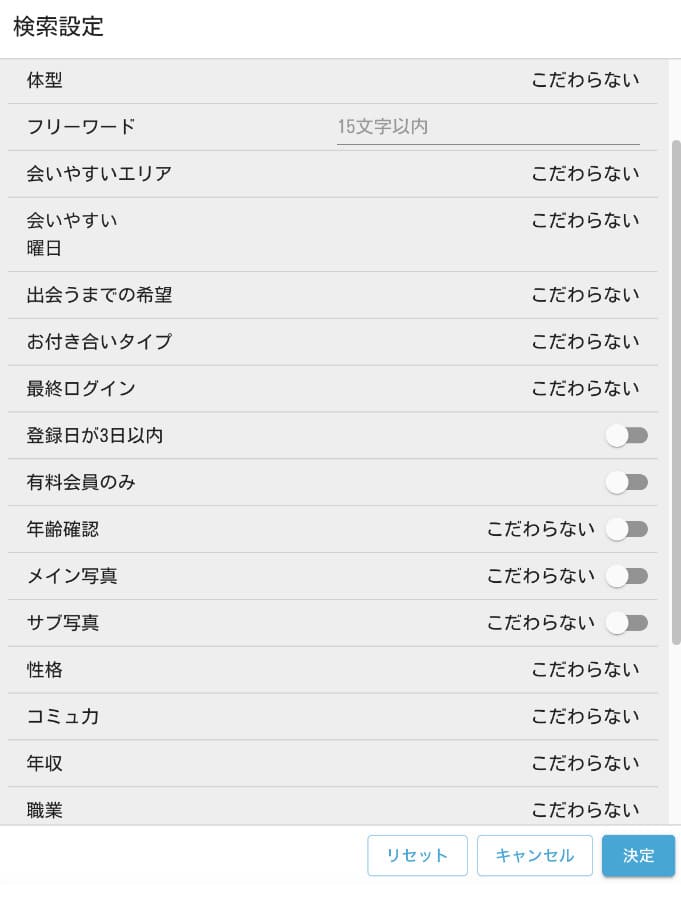Enable the 有料会員のみ switch
The width and height of the screenshot is (681, 902).
[x=627, y=483]
